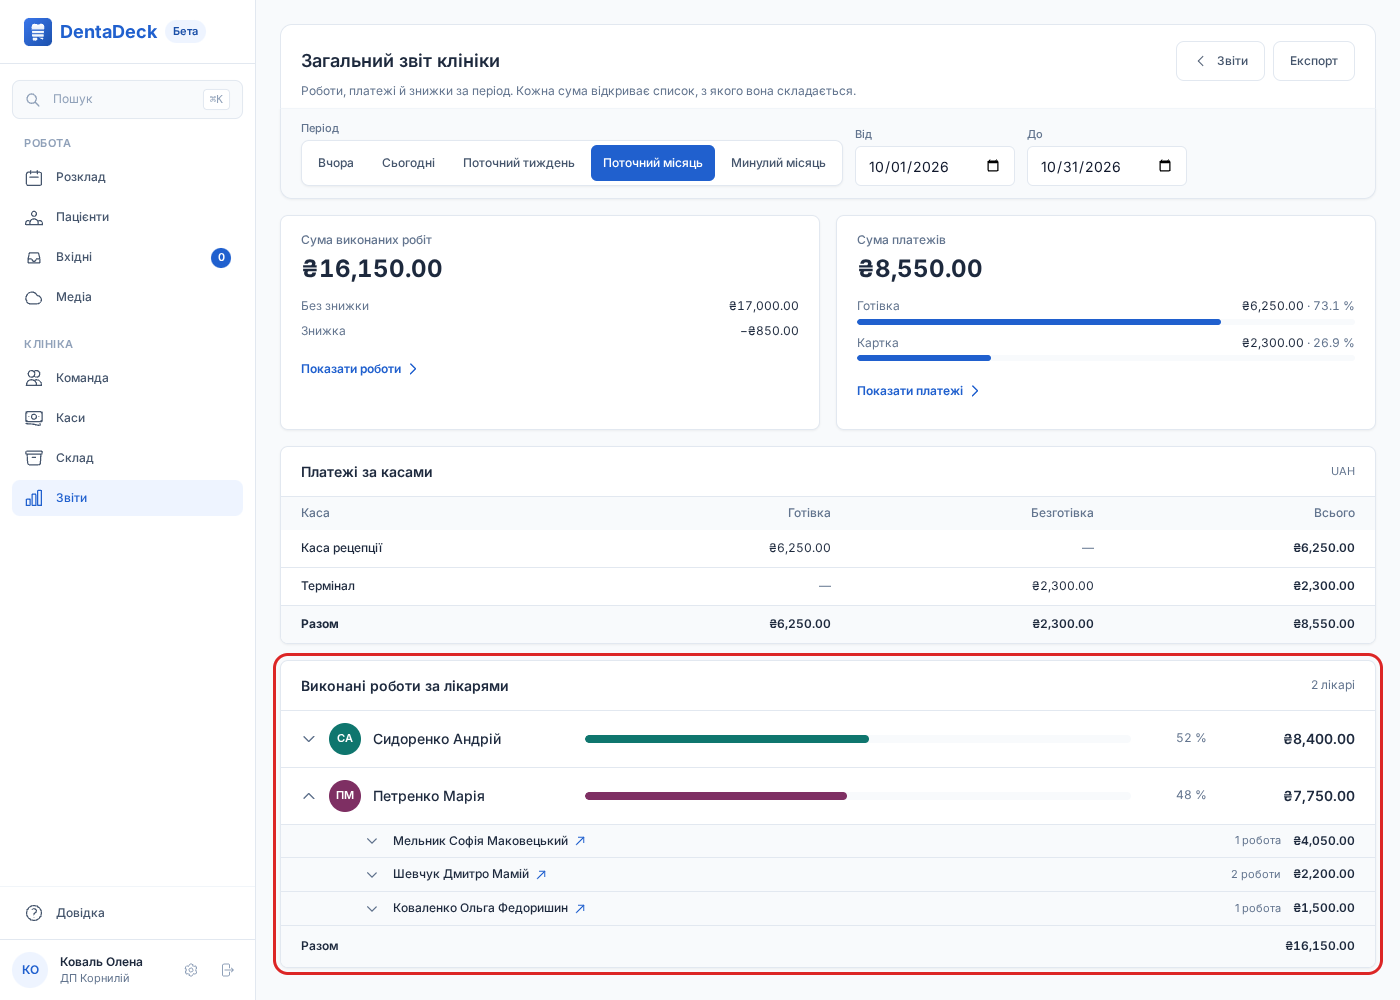This screenshot has height=1000, width=1400.
Task: Click the СА avatar of Сидоренко Андрій
Action: 345,739
